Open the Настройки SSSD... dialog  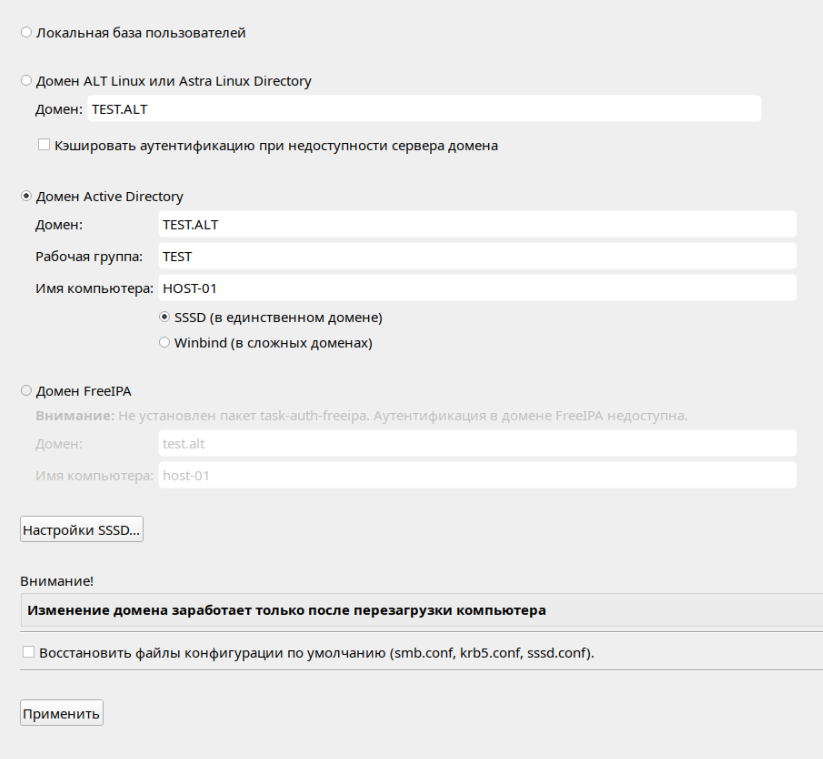point(82,529)
